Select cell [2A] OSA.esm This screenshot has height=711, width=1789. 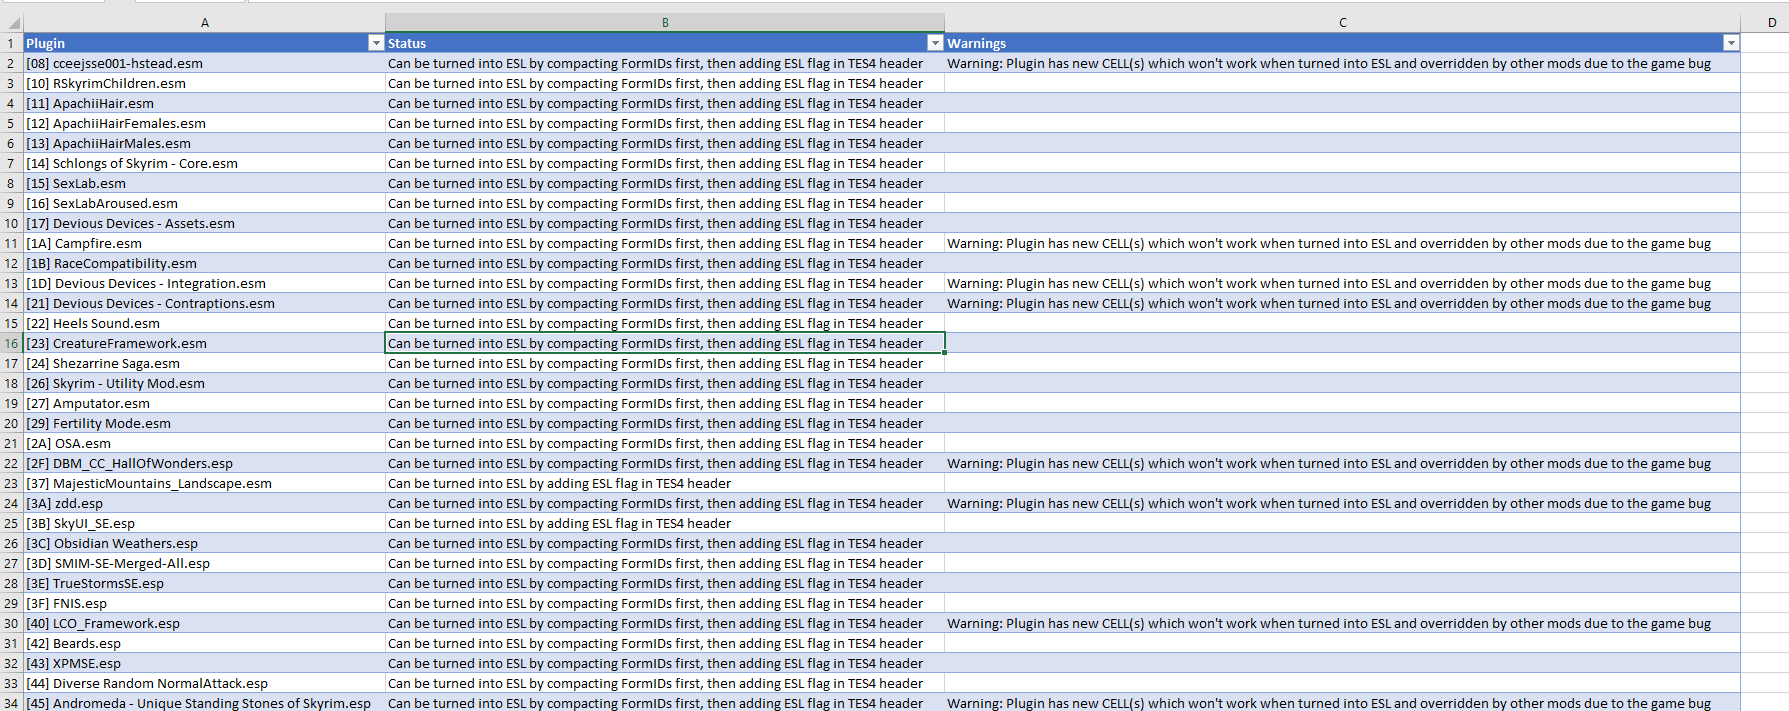(204, 443)
